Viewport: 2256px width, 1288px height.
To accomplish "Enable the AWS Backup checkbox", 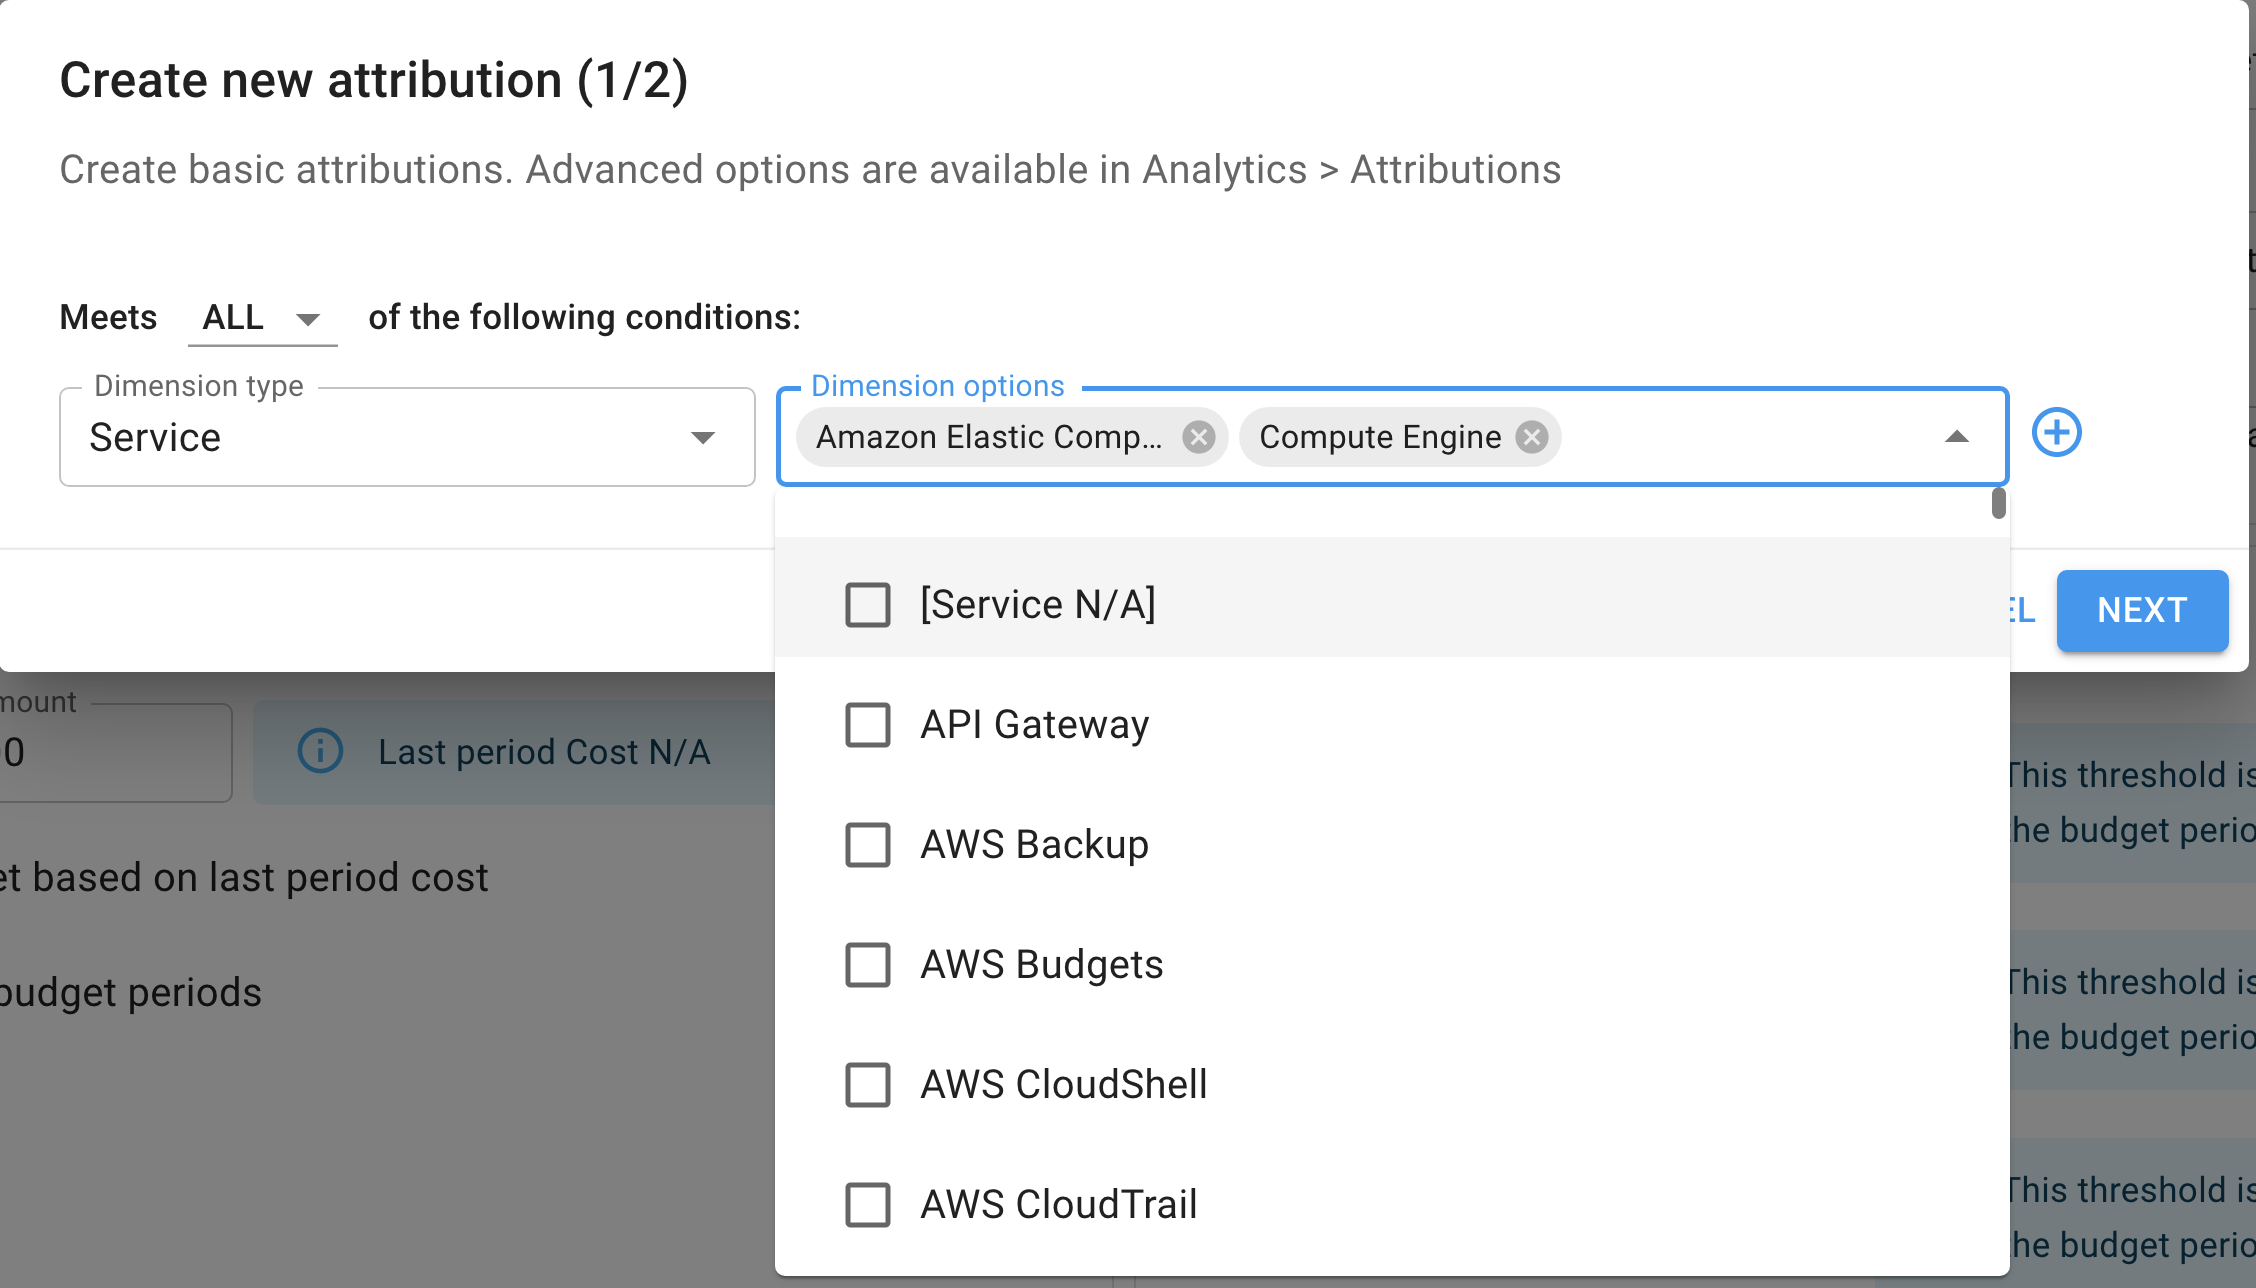I will tap(867, 845).
